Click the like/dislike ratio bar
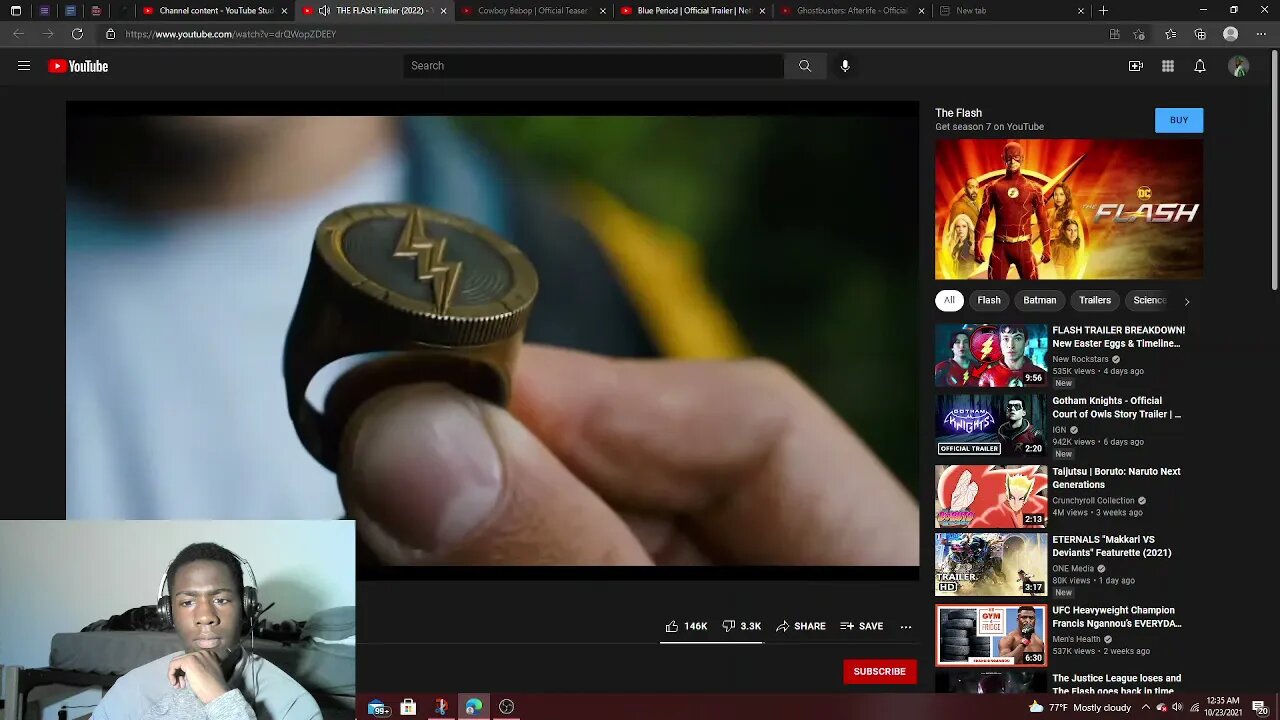1280x720 pixels. [711, 643]
